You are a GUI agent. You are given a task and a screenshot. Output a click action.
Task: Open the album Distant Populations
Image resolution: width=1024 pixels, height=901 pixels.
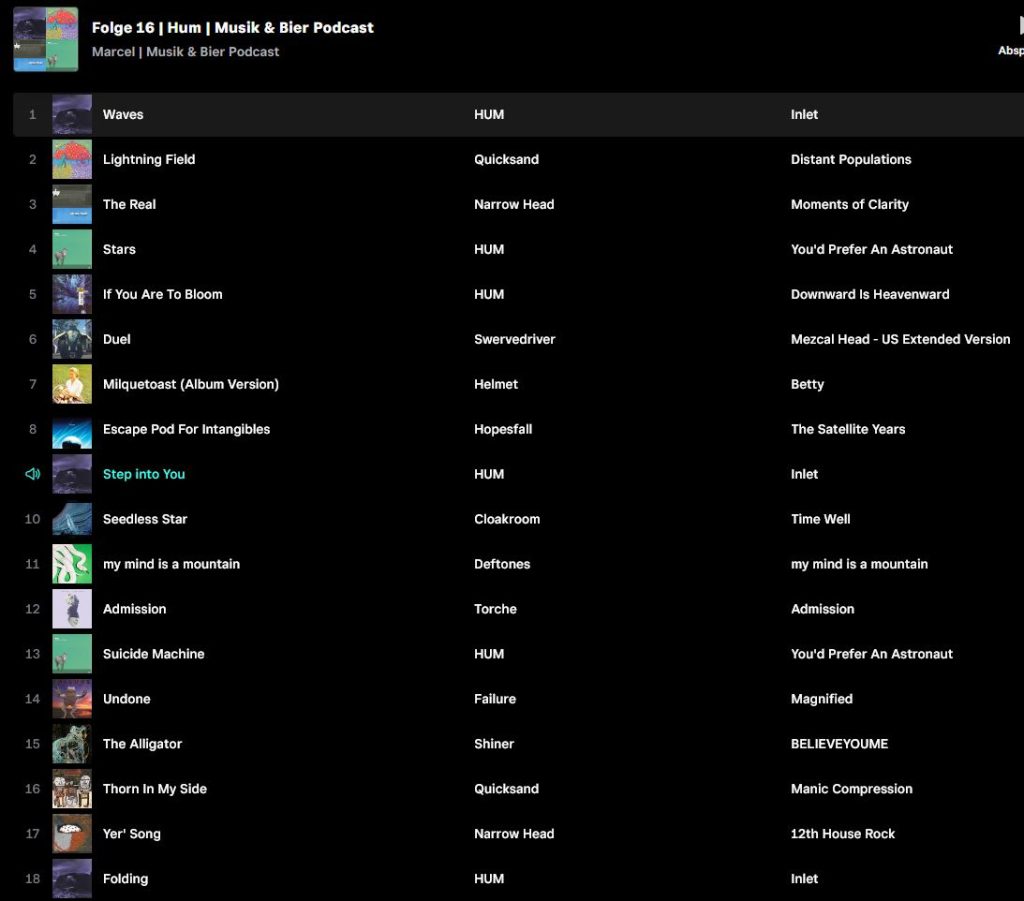click(850, 159)
